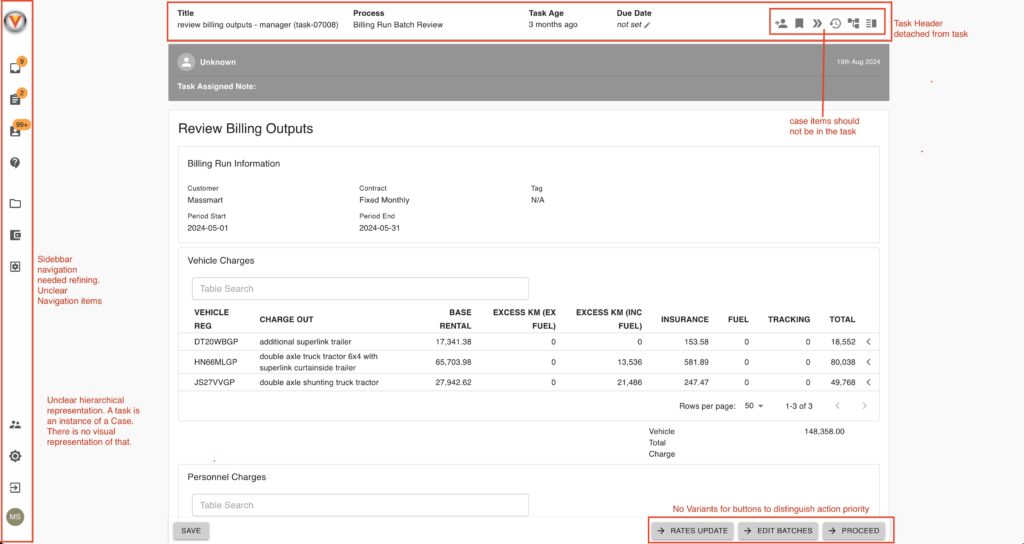Open the folder icon in sidebar

coord(15,204)
